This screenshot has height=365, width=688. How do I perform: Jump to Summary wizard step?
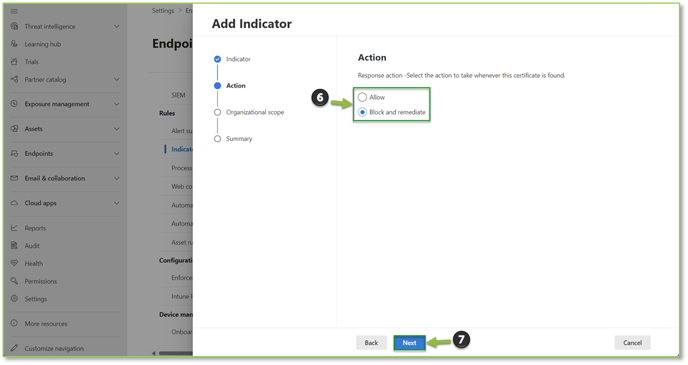coord(217,139)
